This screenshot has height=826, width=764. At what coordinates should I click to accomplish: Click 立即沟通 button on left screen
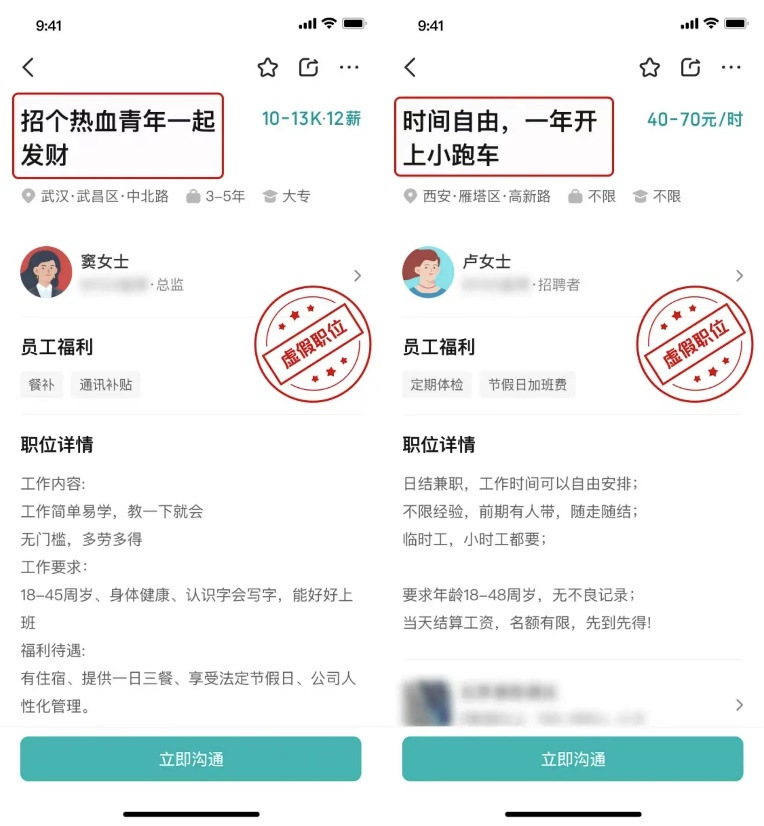(x=191, y=759)
